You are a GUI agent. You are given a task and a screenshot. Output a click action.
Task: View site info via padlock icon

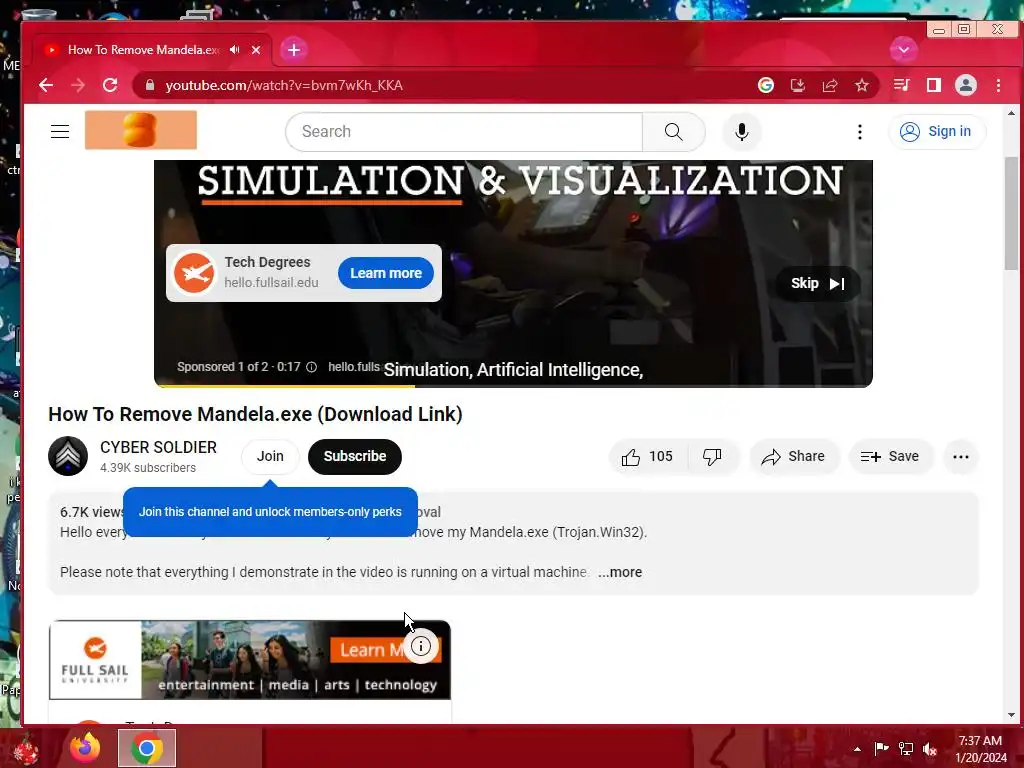[150, 86]
